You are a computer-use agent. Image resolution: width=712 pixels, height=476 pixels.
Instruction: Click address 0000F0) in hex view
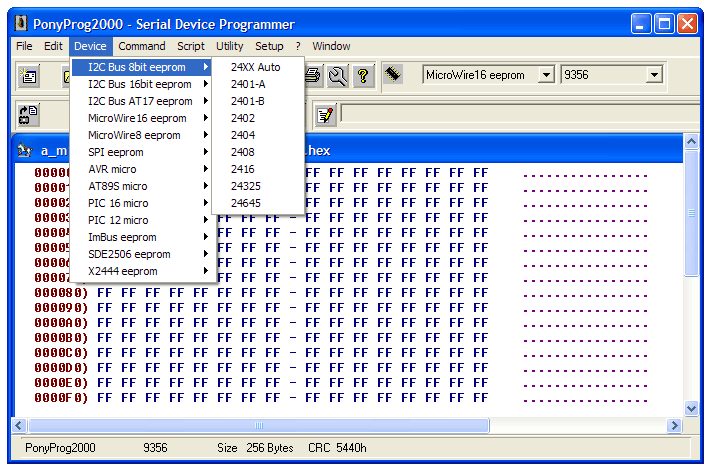61,398
